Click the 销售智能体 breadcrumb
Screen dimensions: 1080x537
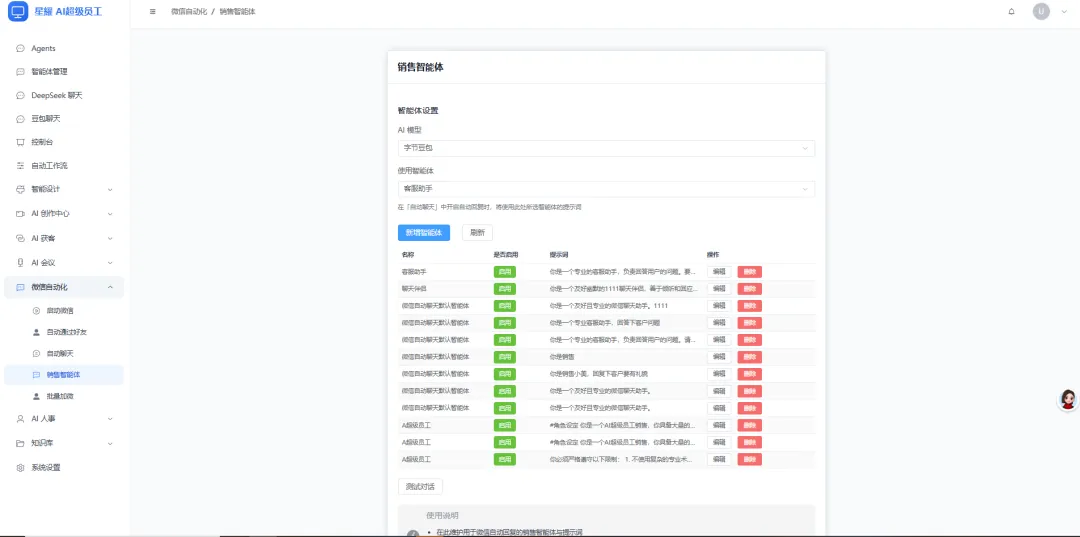coord(238,12)
